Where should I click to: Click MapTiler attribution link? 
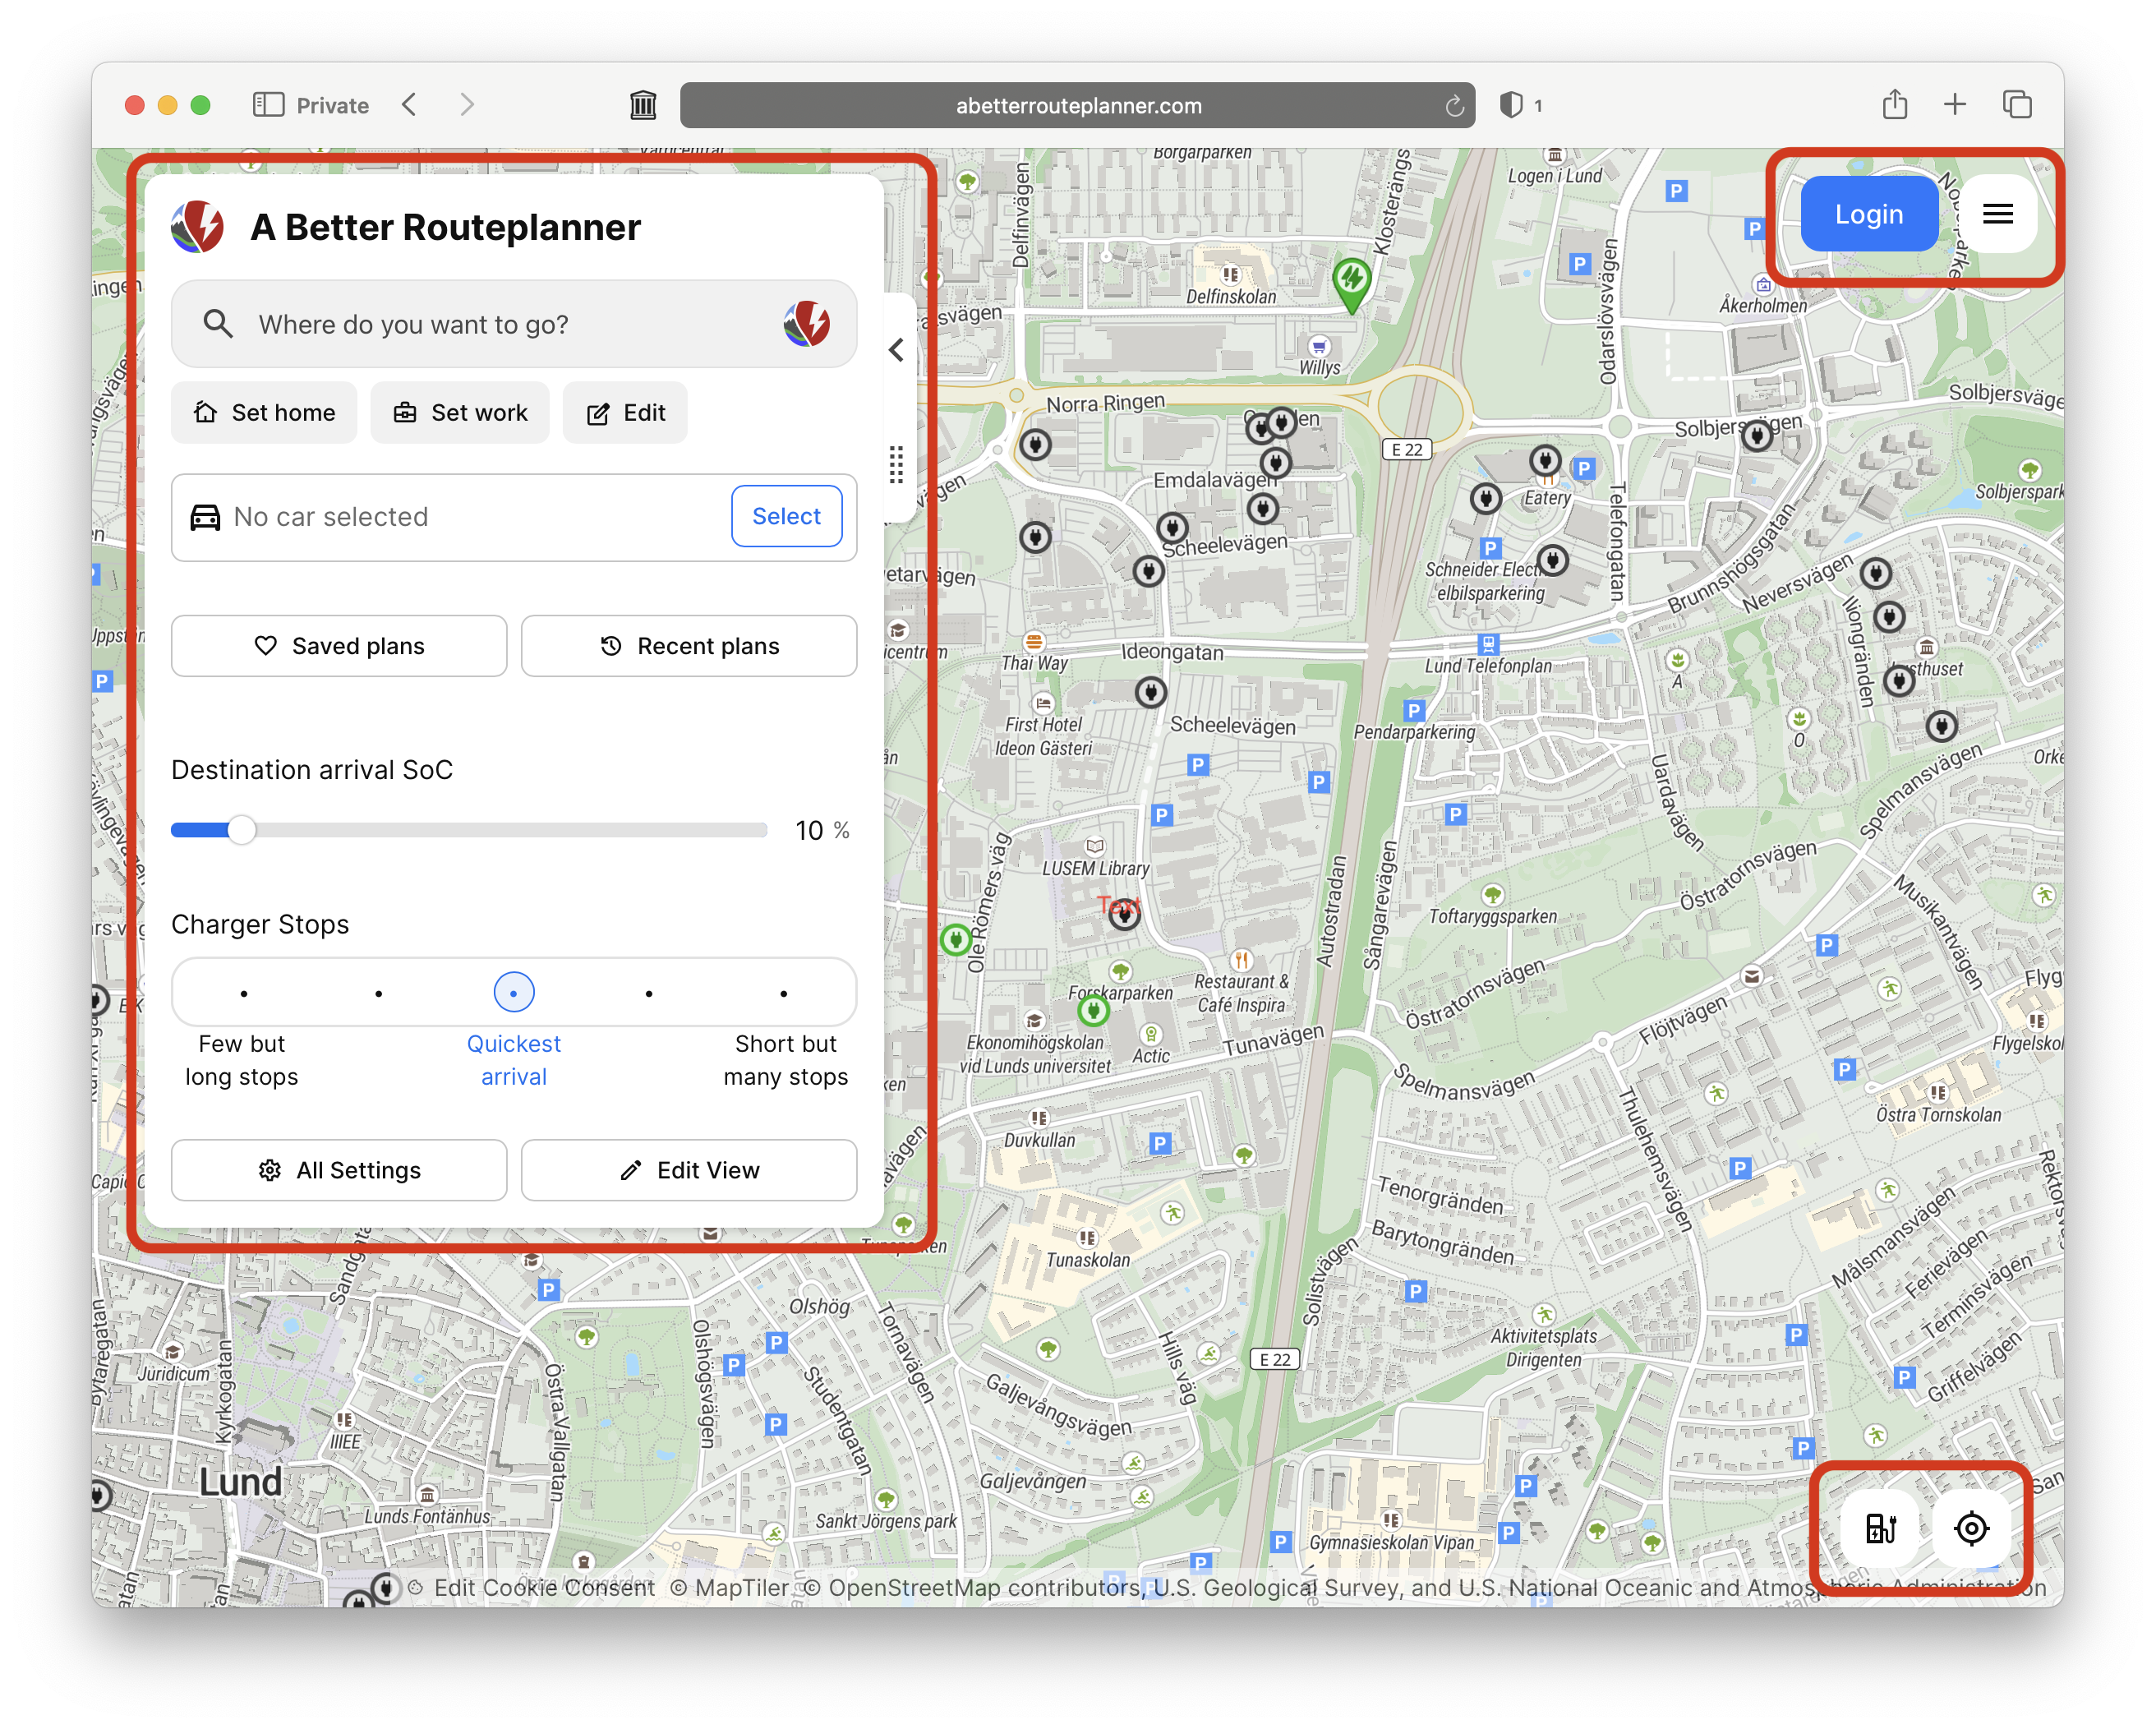coord(730,1588)
